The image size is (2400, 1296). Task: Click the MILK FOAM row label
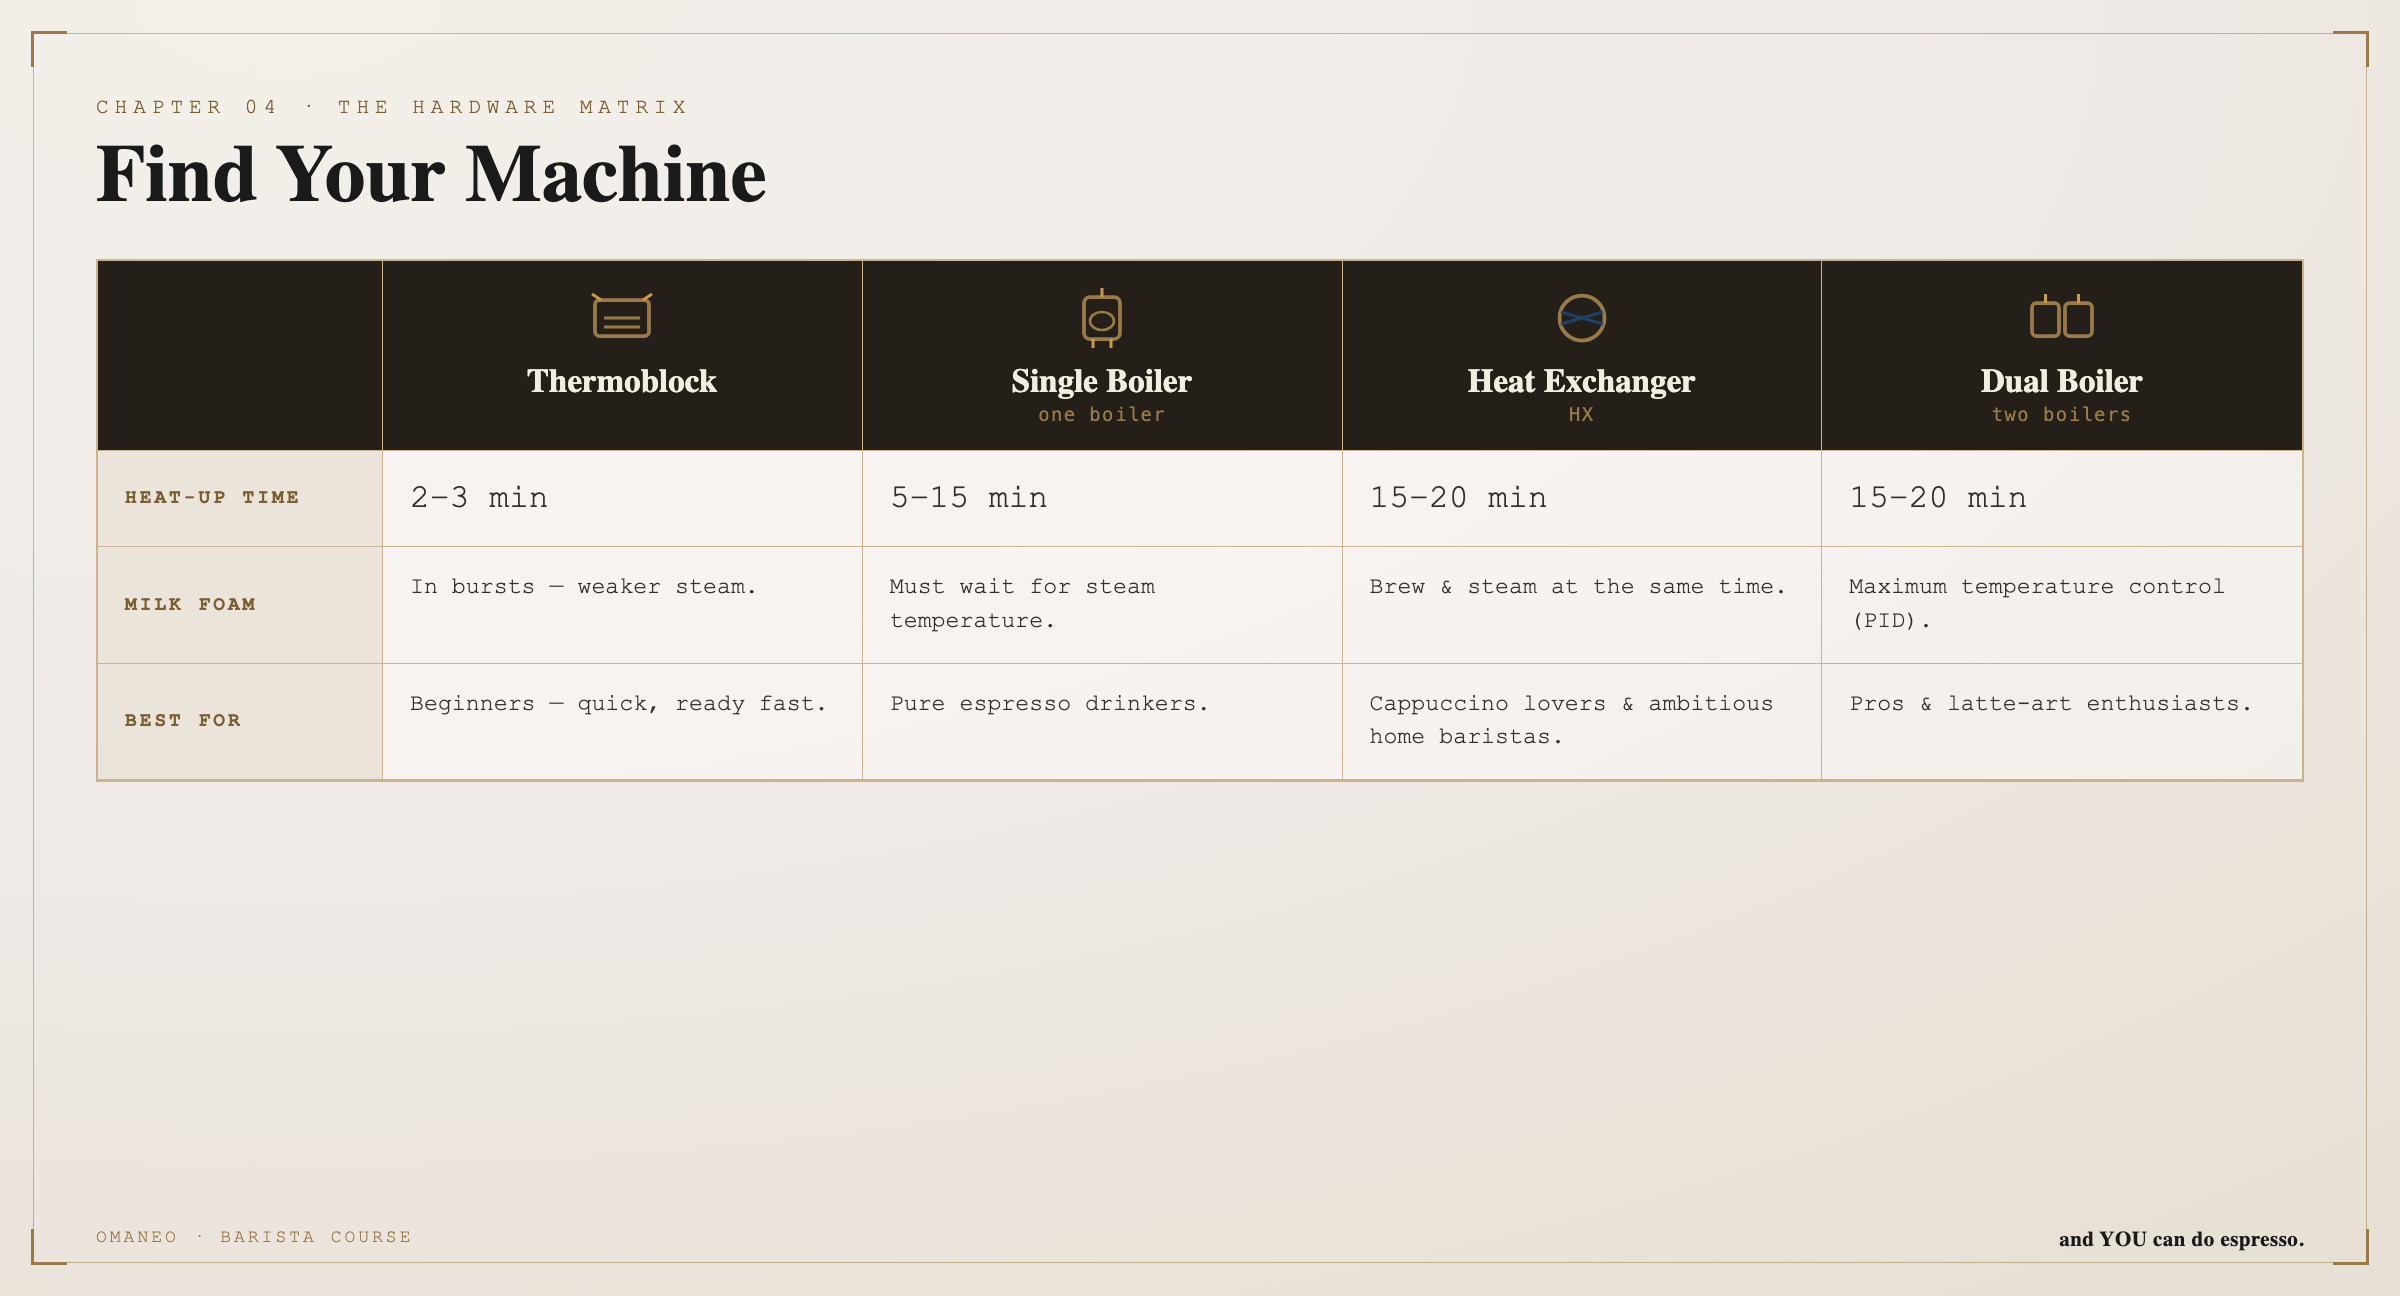[190, 604]
